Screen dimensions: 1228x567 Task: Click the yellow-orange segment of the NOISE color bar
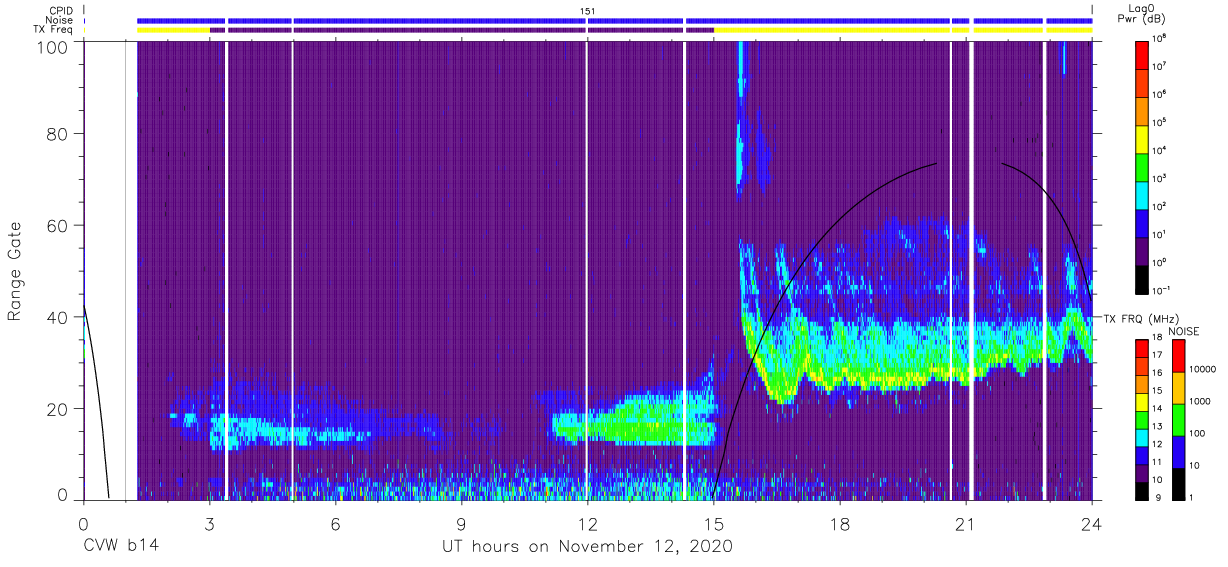[1177, 388]
